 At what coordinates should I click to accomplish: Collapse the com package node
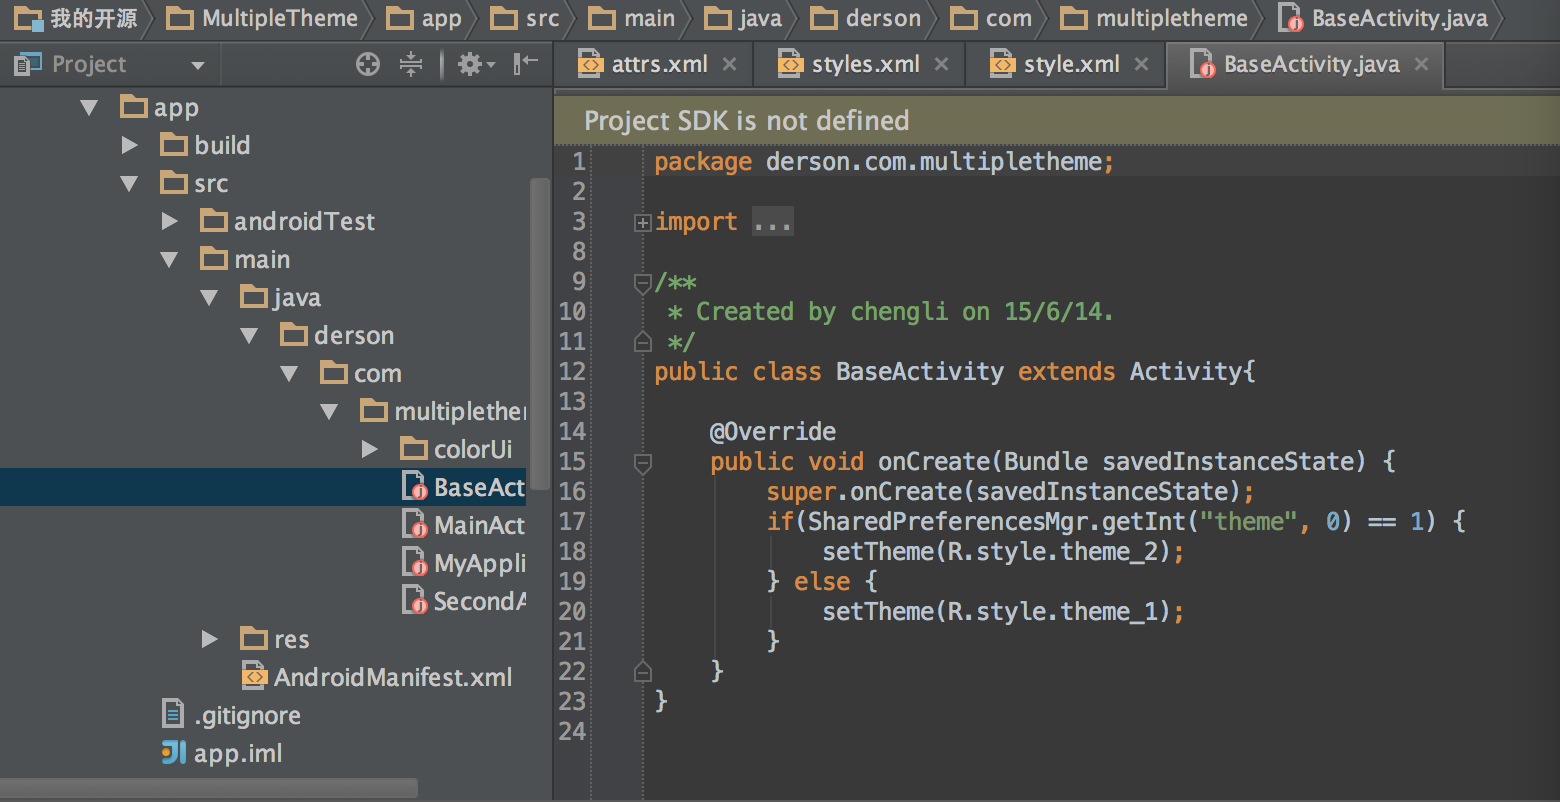(290, 373)
